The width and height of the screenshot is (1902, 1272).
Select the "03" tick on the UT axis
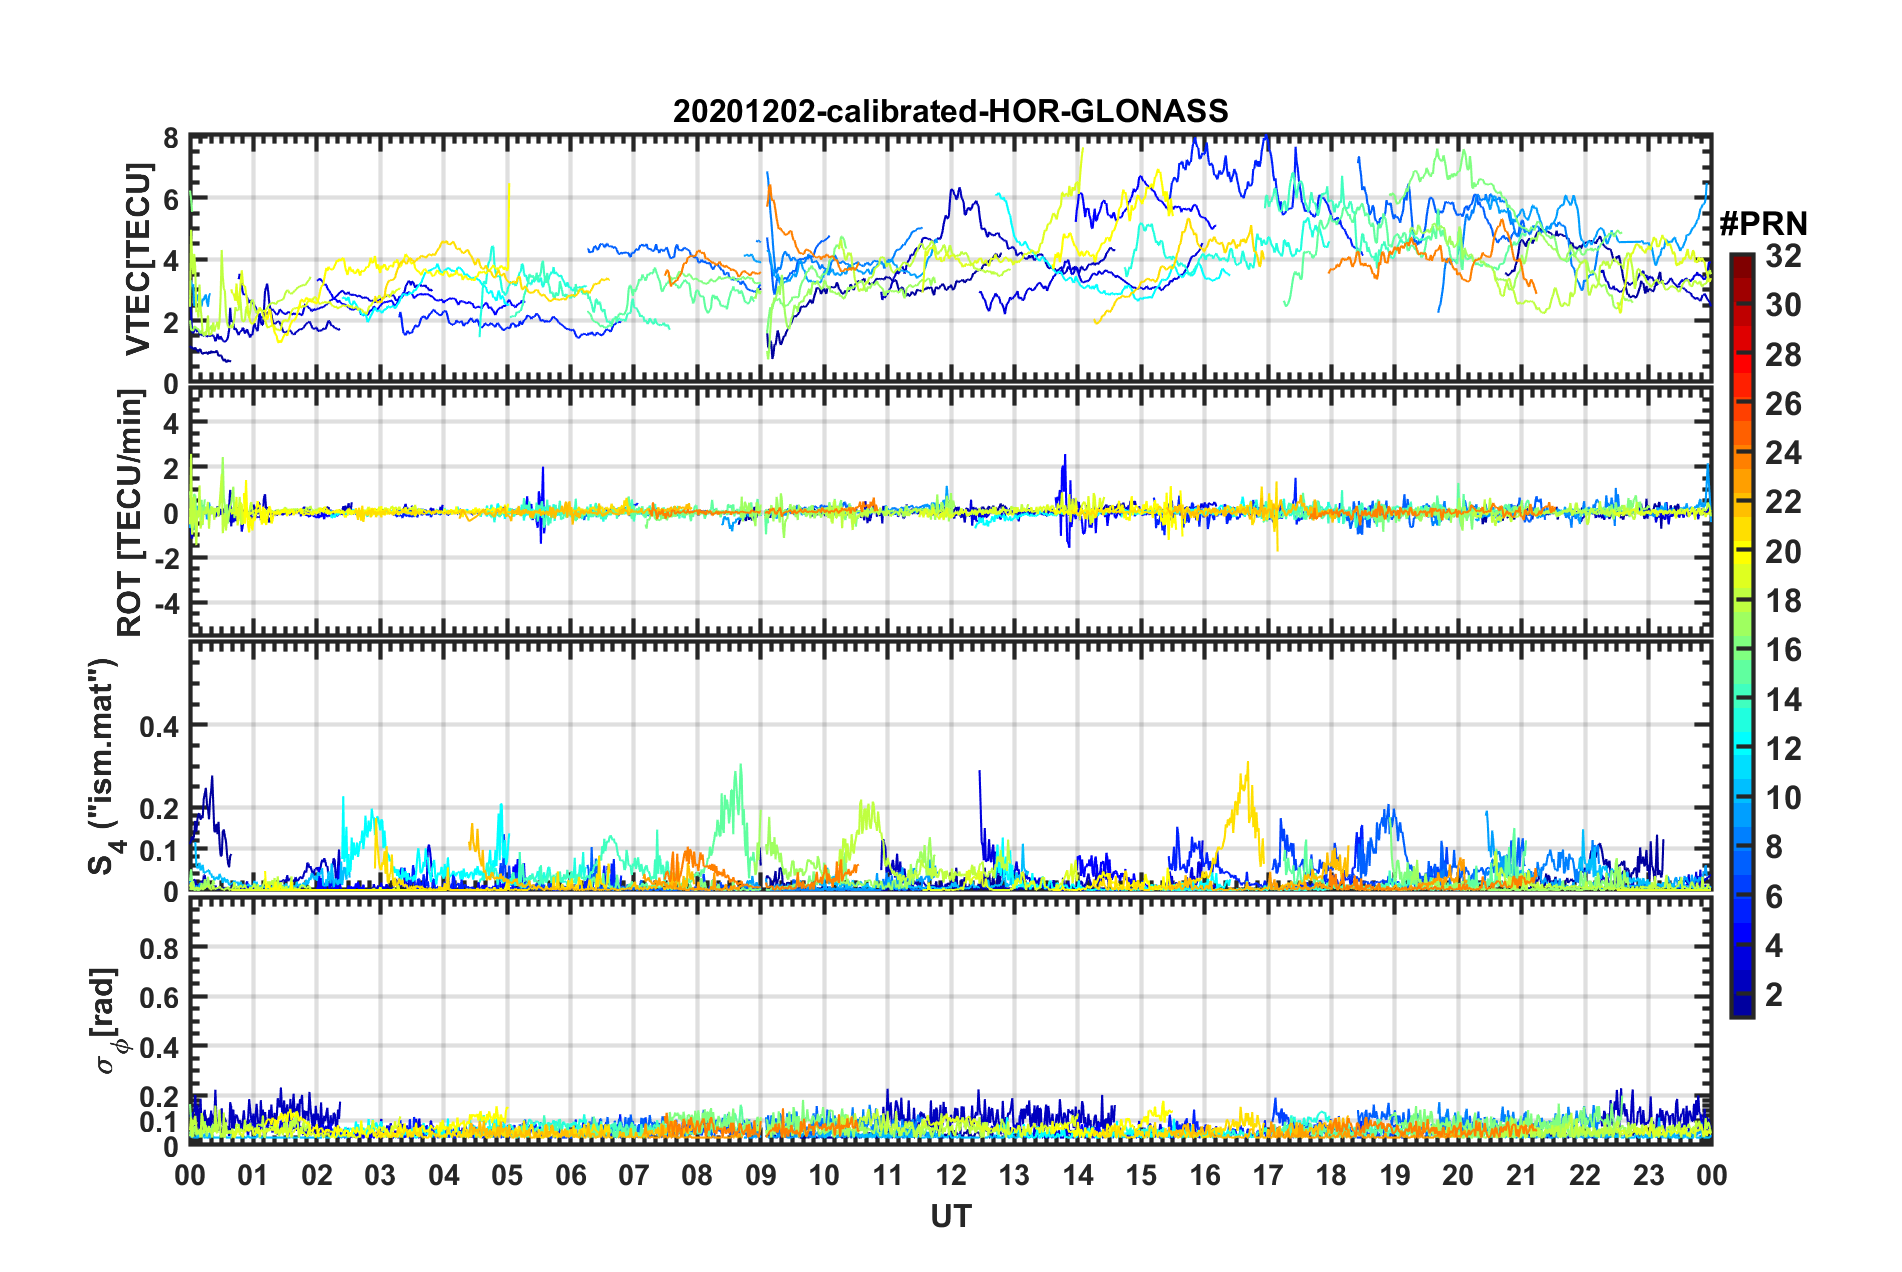coord(380,1175)
